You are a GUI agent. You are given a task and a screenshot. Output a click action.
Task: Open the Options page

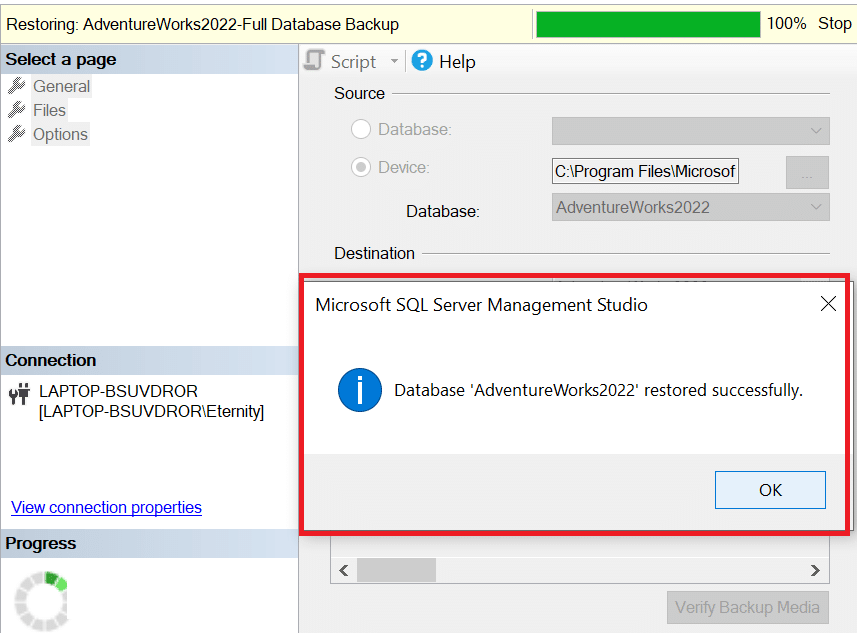pyautogui.click(x=60, y=135)
